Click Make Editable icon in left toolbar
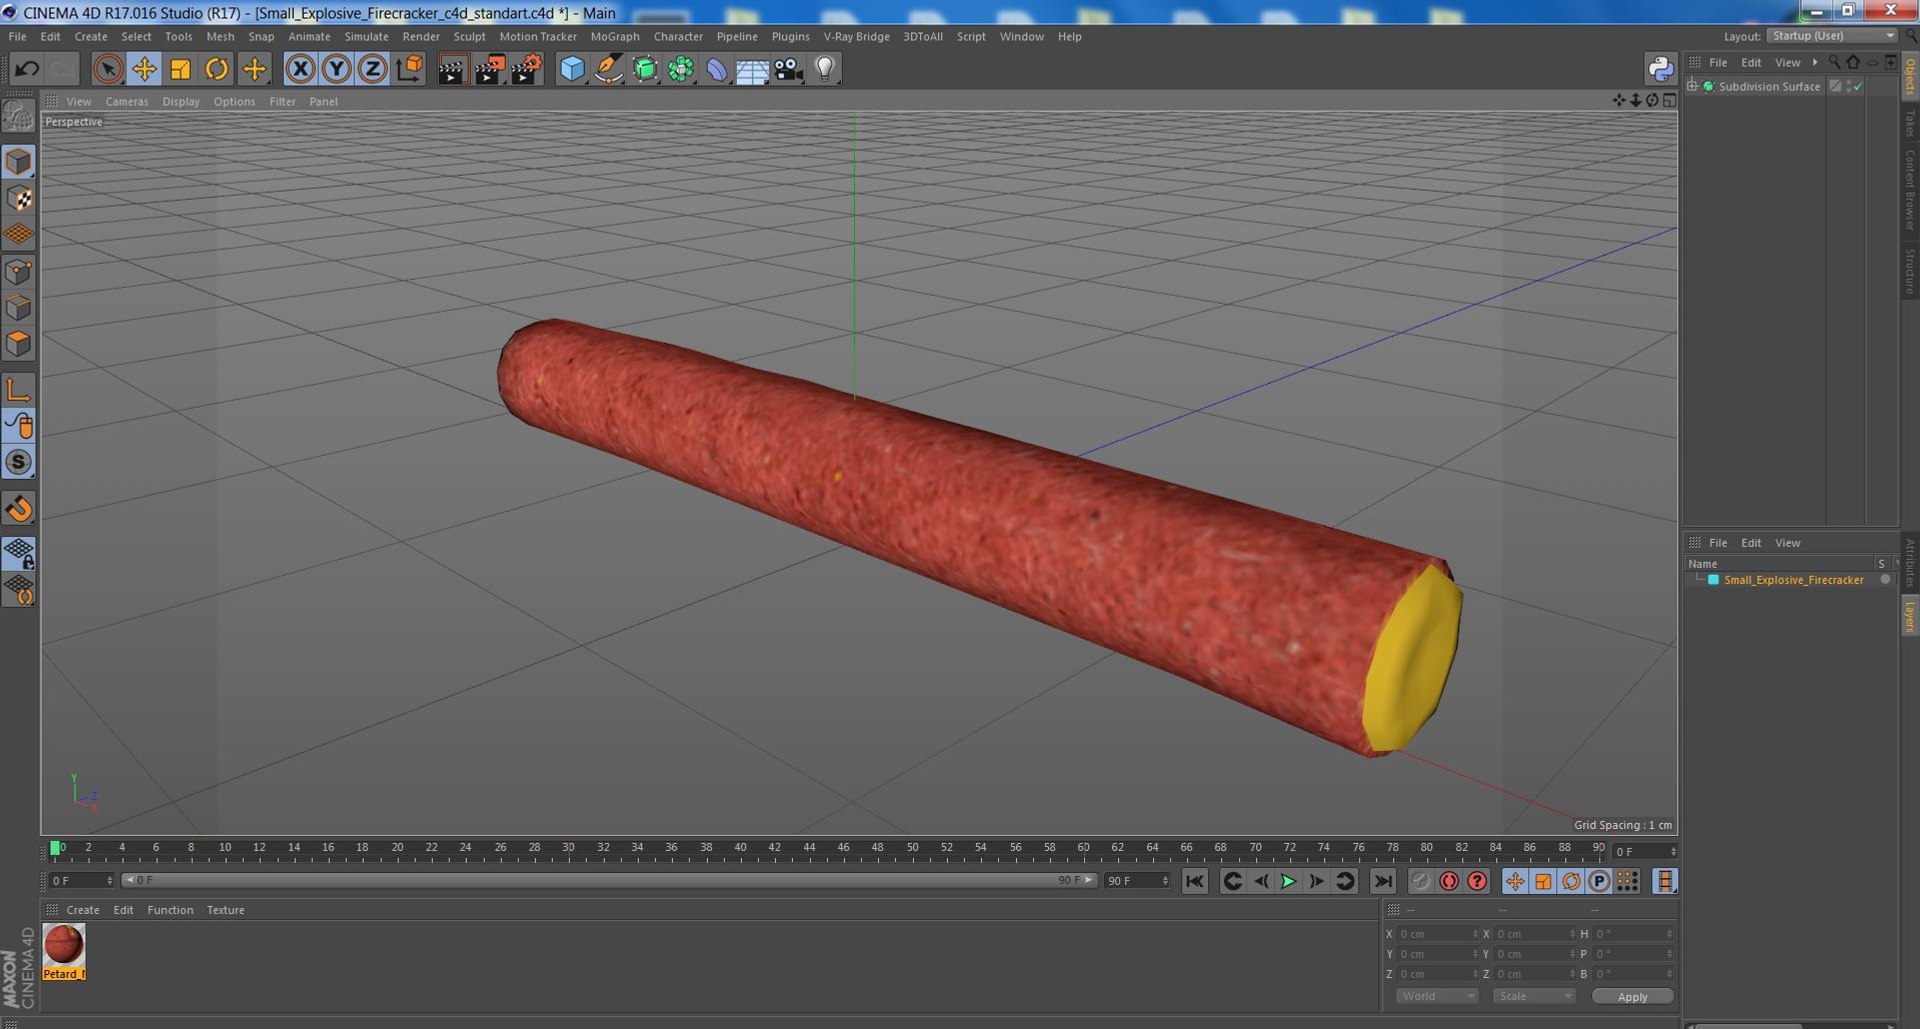The height and width of the screenshot is (1029, 1920). (18, 117)
